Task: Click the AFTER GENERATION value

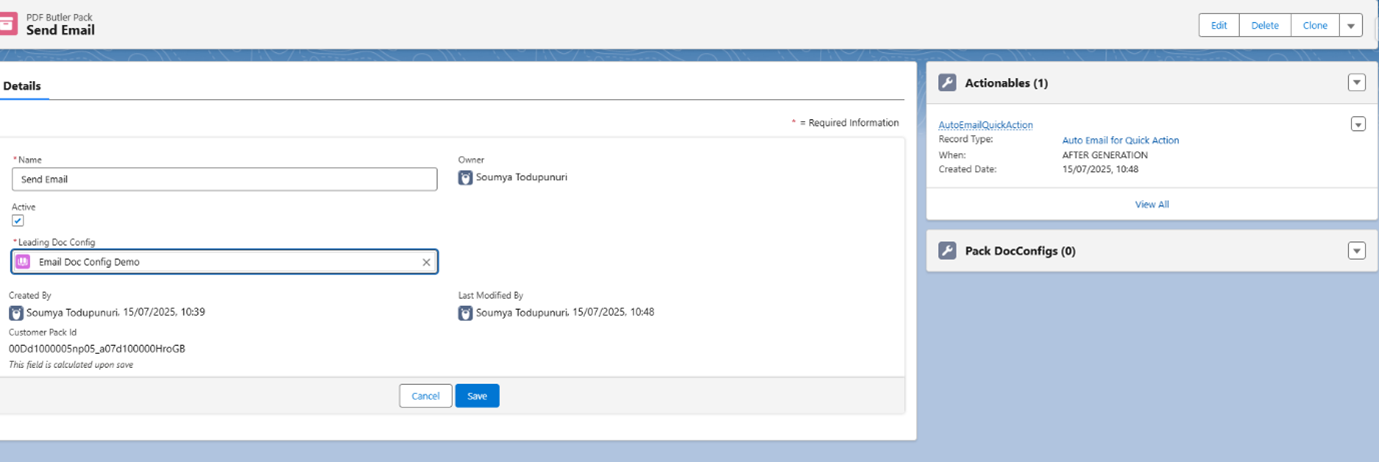Action: click(x=1105, y=155)
